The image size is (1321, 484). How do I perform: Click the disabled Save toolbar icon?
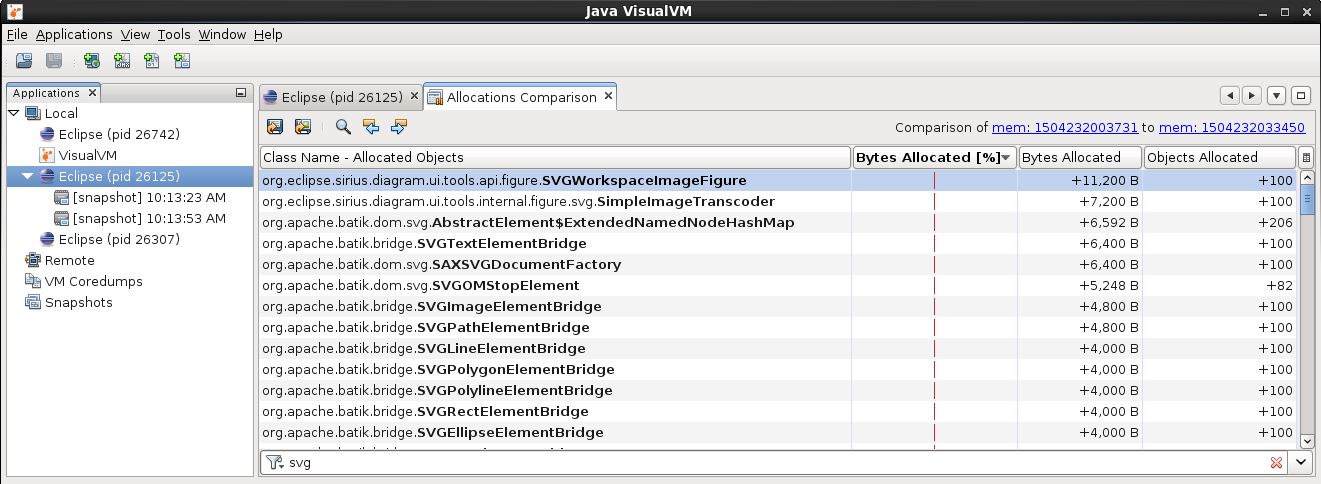tap(54, 61)
